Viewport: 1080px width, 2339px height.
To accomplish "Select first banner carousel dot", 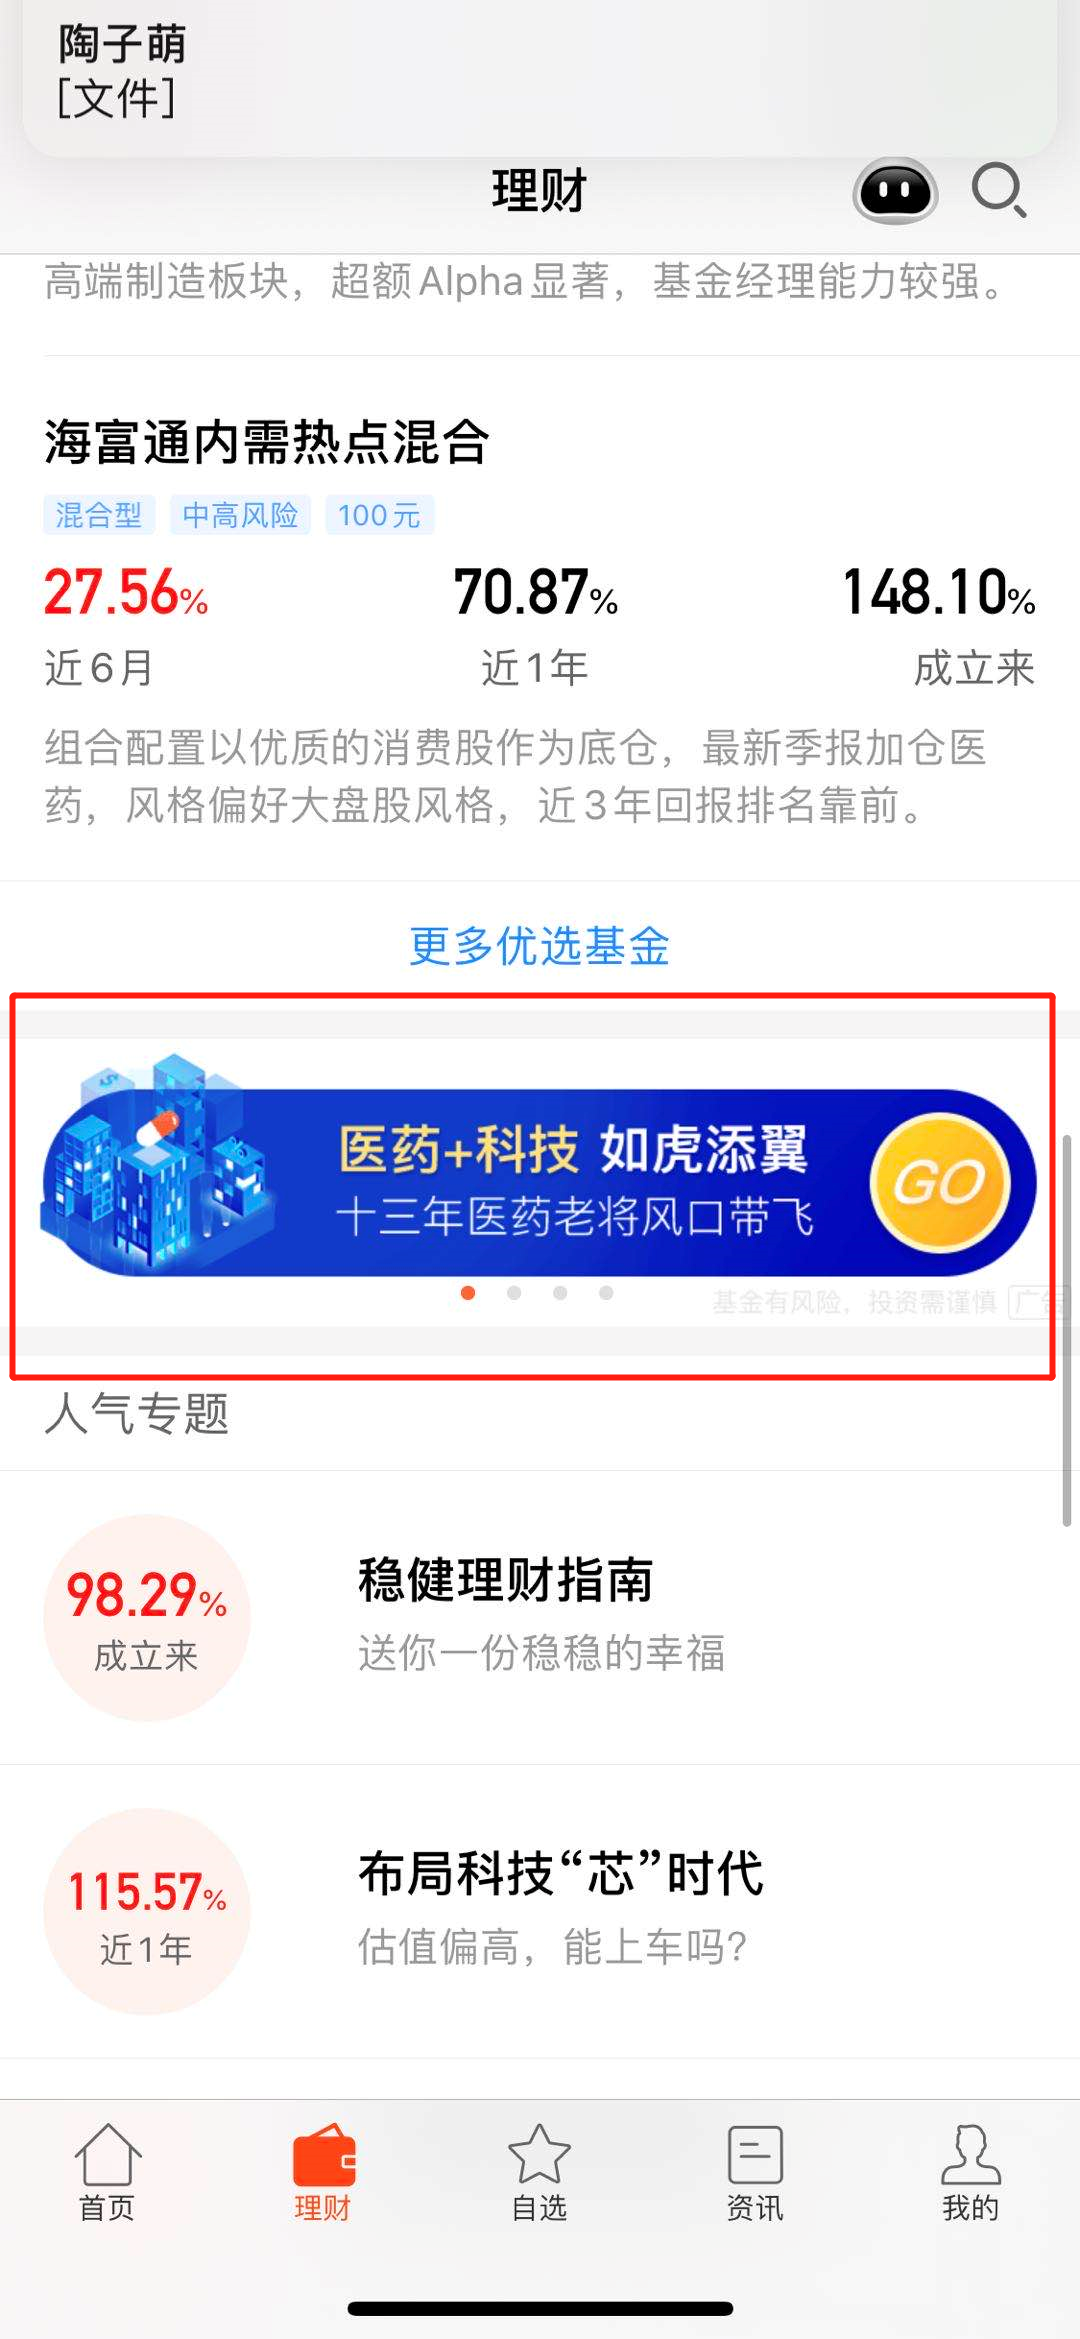I will [468, 1293].
